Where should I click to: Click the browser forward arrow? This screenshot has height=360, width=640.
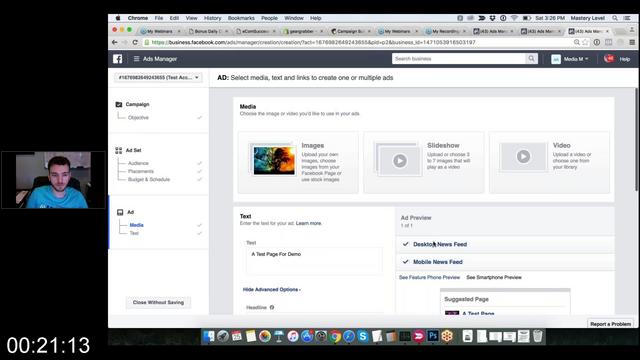[x=124, y=42]
